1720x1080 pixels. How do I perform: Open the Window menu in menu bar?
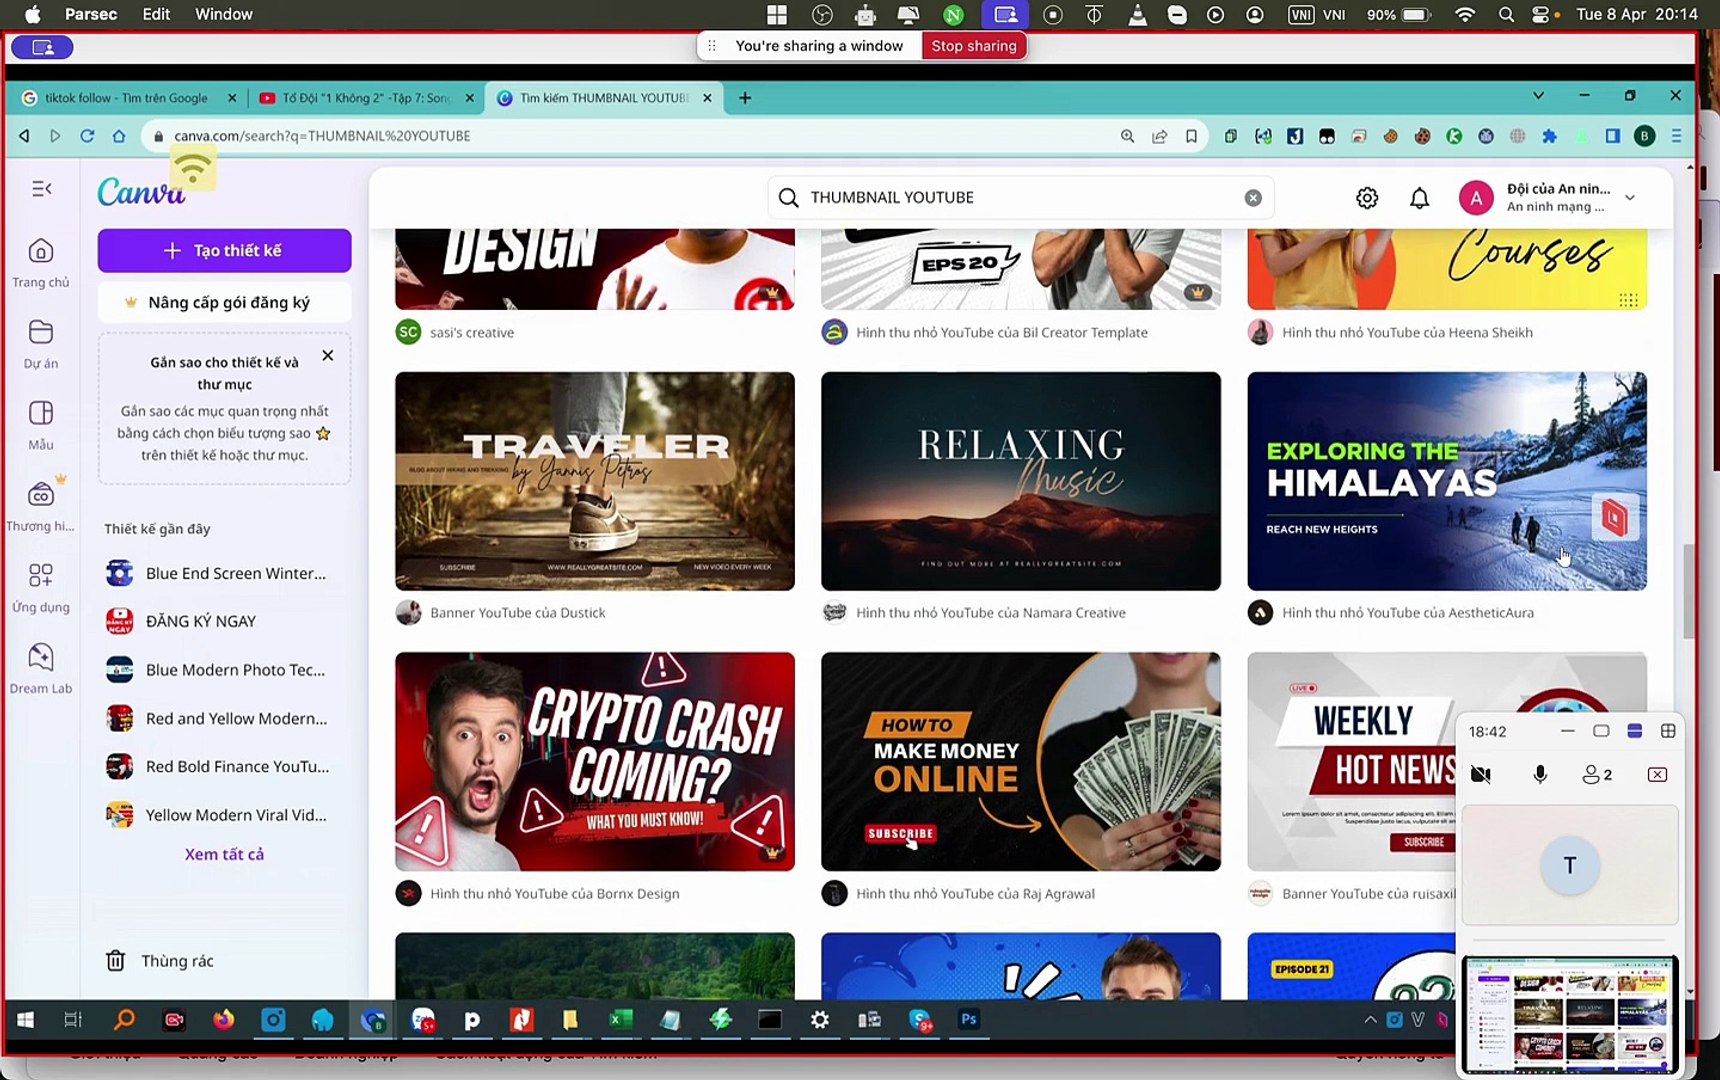click(223, 14)
